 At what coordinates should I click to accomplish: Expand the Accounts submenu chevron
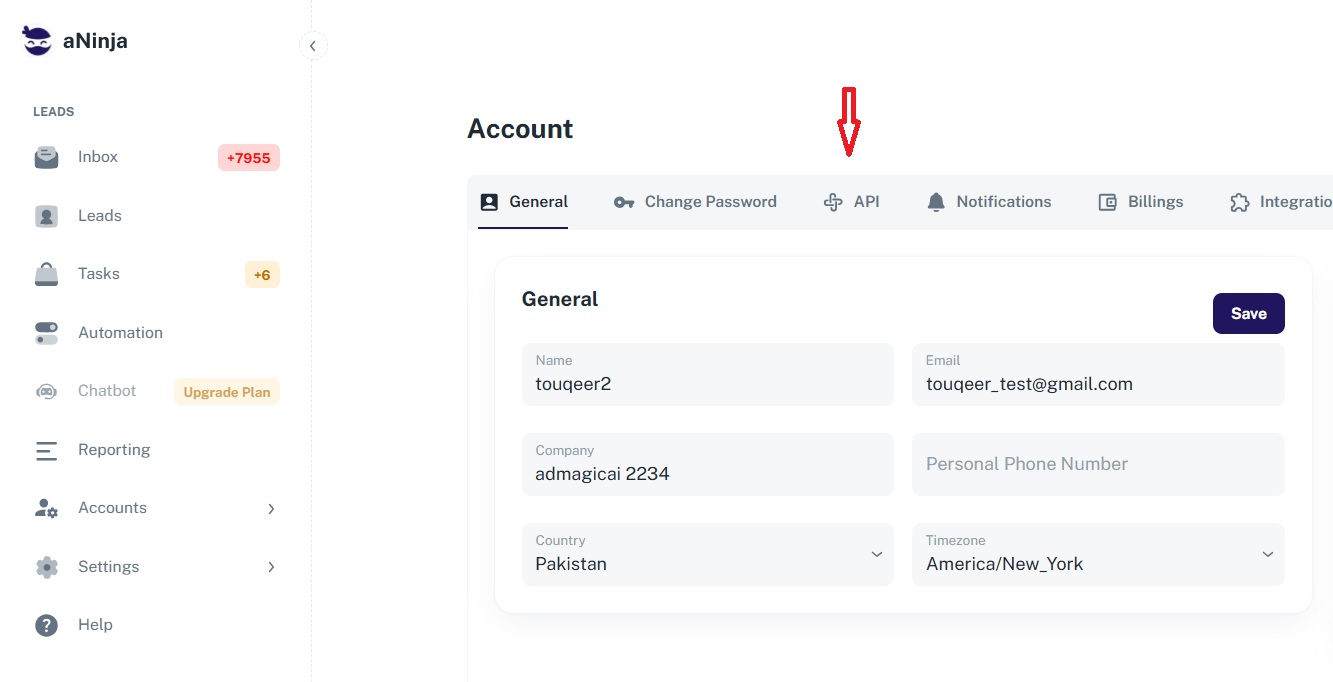[271, 509]
